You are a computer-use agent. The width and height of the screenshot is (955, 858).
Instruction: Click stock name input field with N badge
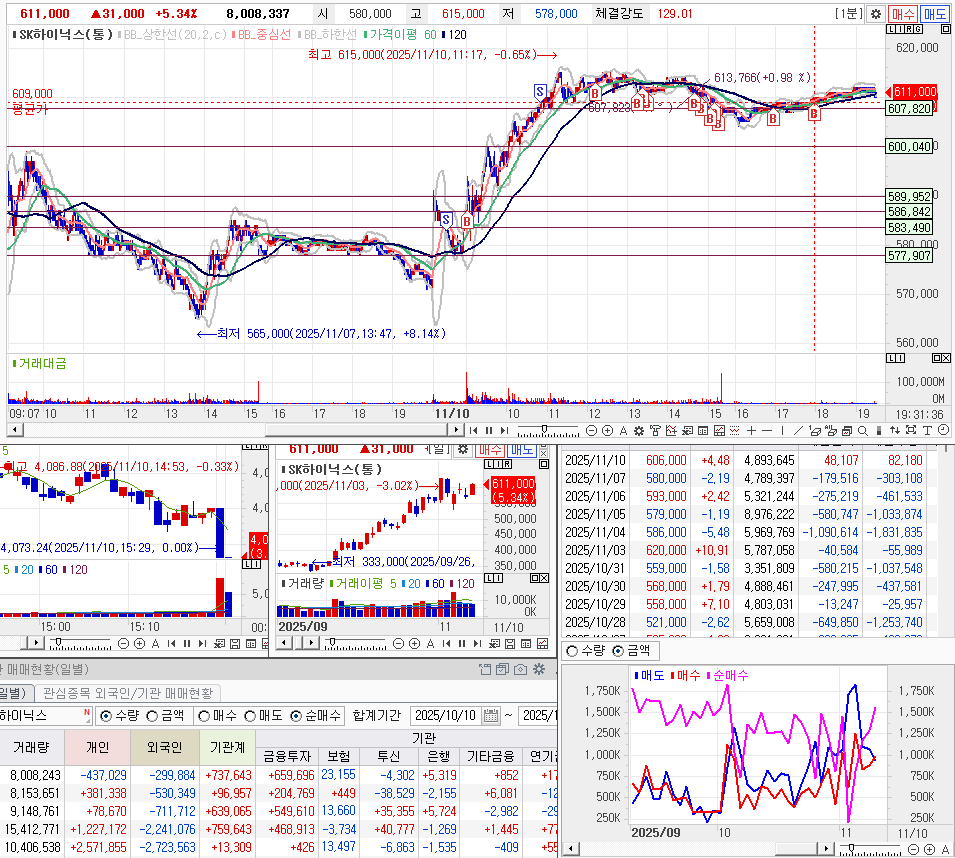[44, 716]
